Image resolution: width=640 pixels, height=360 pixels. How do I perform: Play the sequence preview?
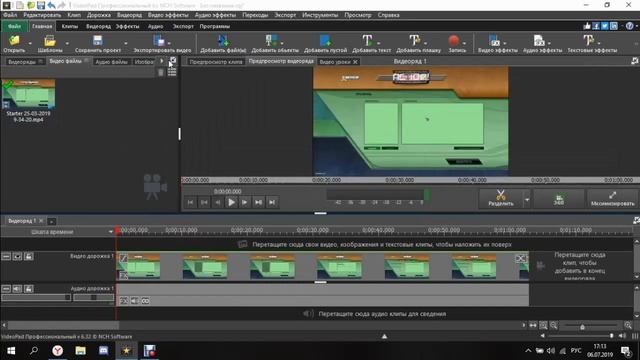pos(231,202)
